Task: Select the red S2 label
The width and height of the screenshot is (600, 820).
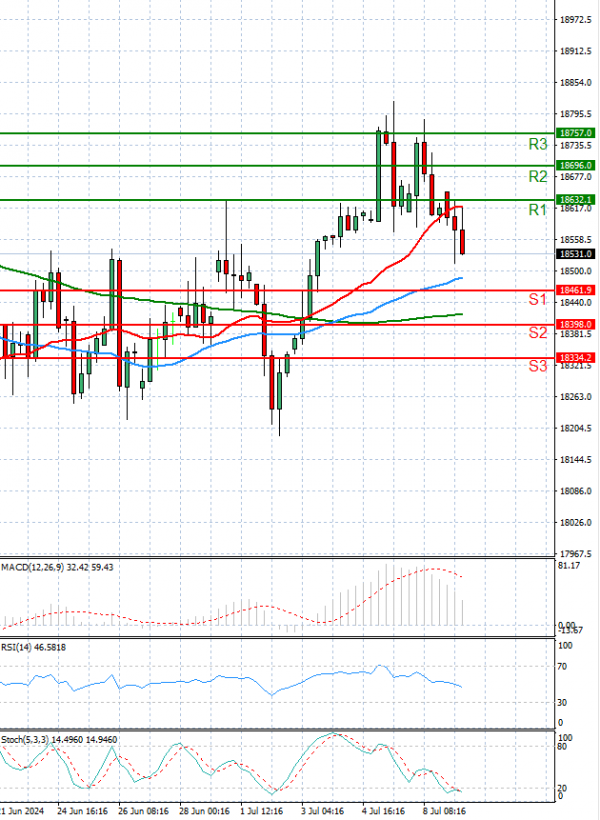Action: click(x=538, y=333)
